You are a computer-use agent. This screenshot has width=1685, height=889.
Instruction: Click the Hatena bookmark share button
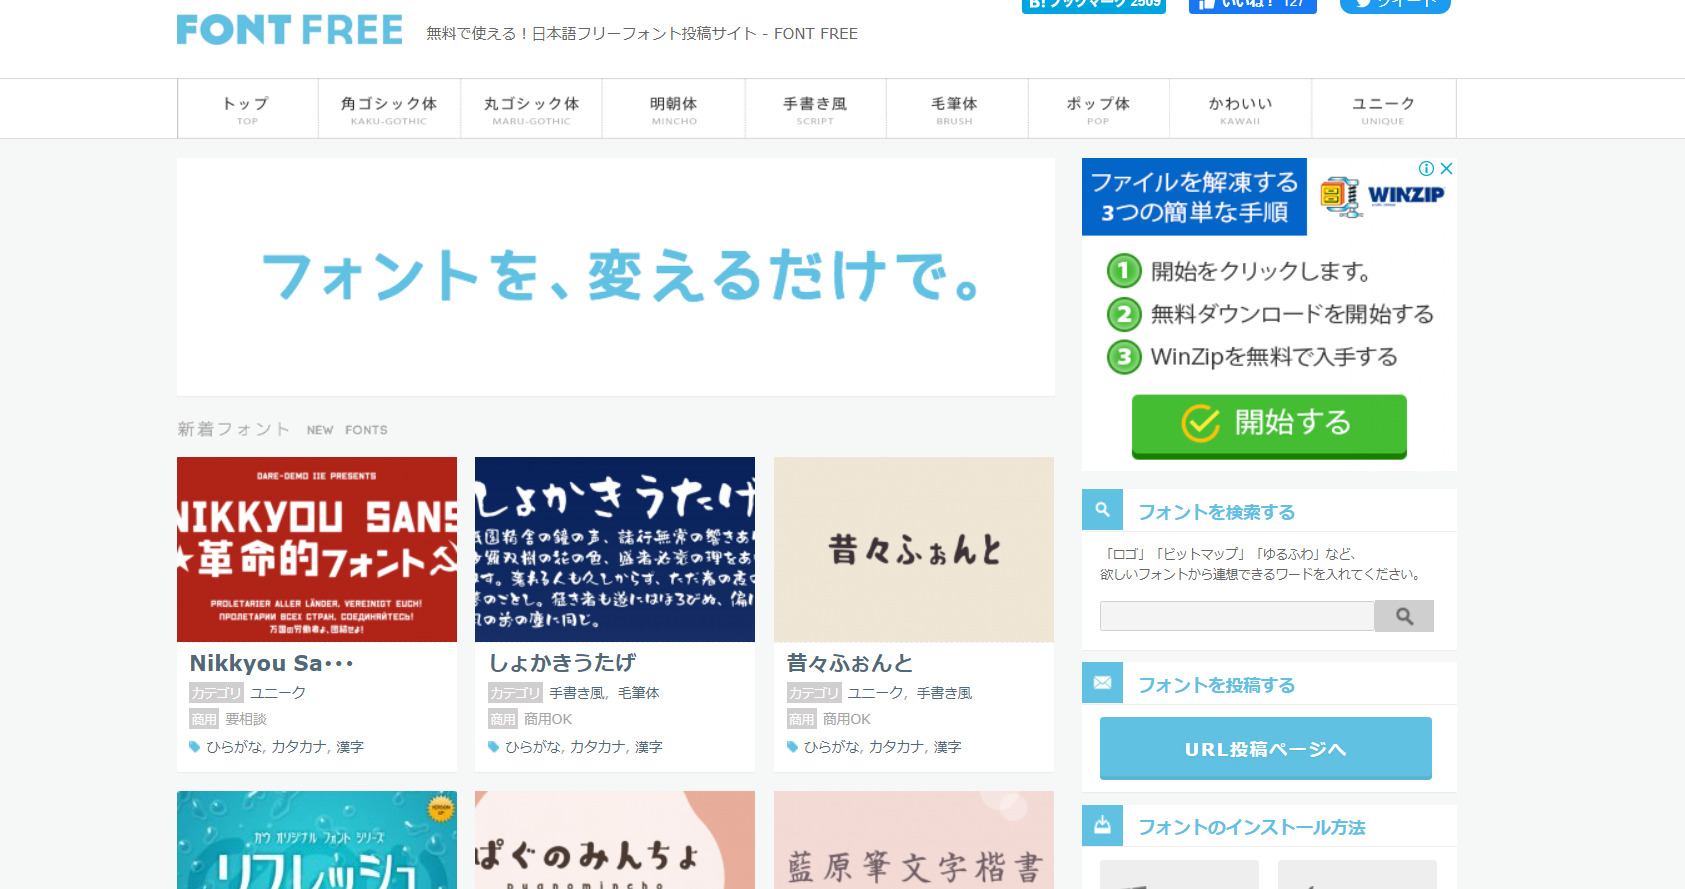(x=1094, y=5)
